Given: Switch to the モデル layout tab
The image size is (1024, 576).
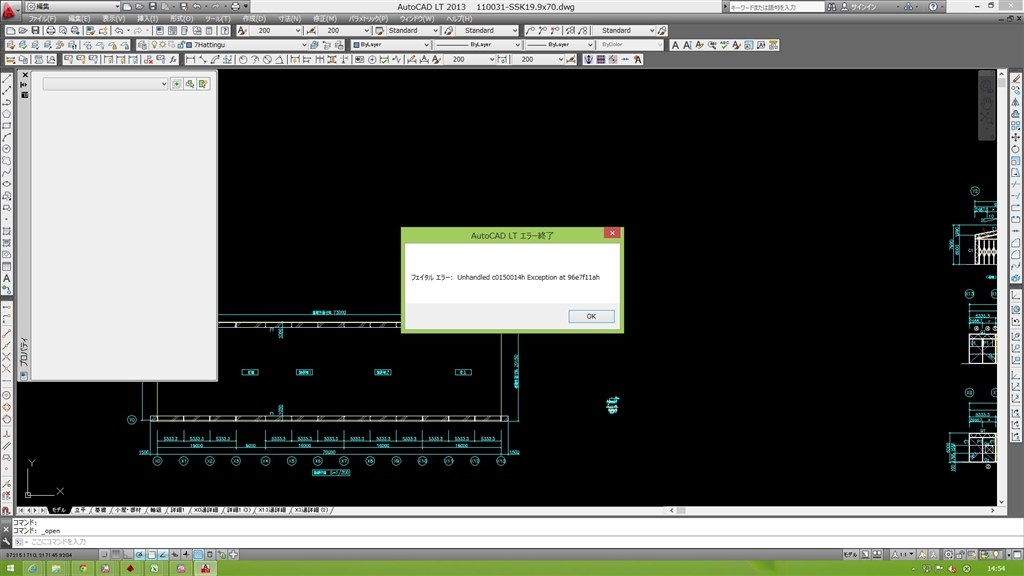Looking at the screenshot, I should (58, 510).
